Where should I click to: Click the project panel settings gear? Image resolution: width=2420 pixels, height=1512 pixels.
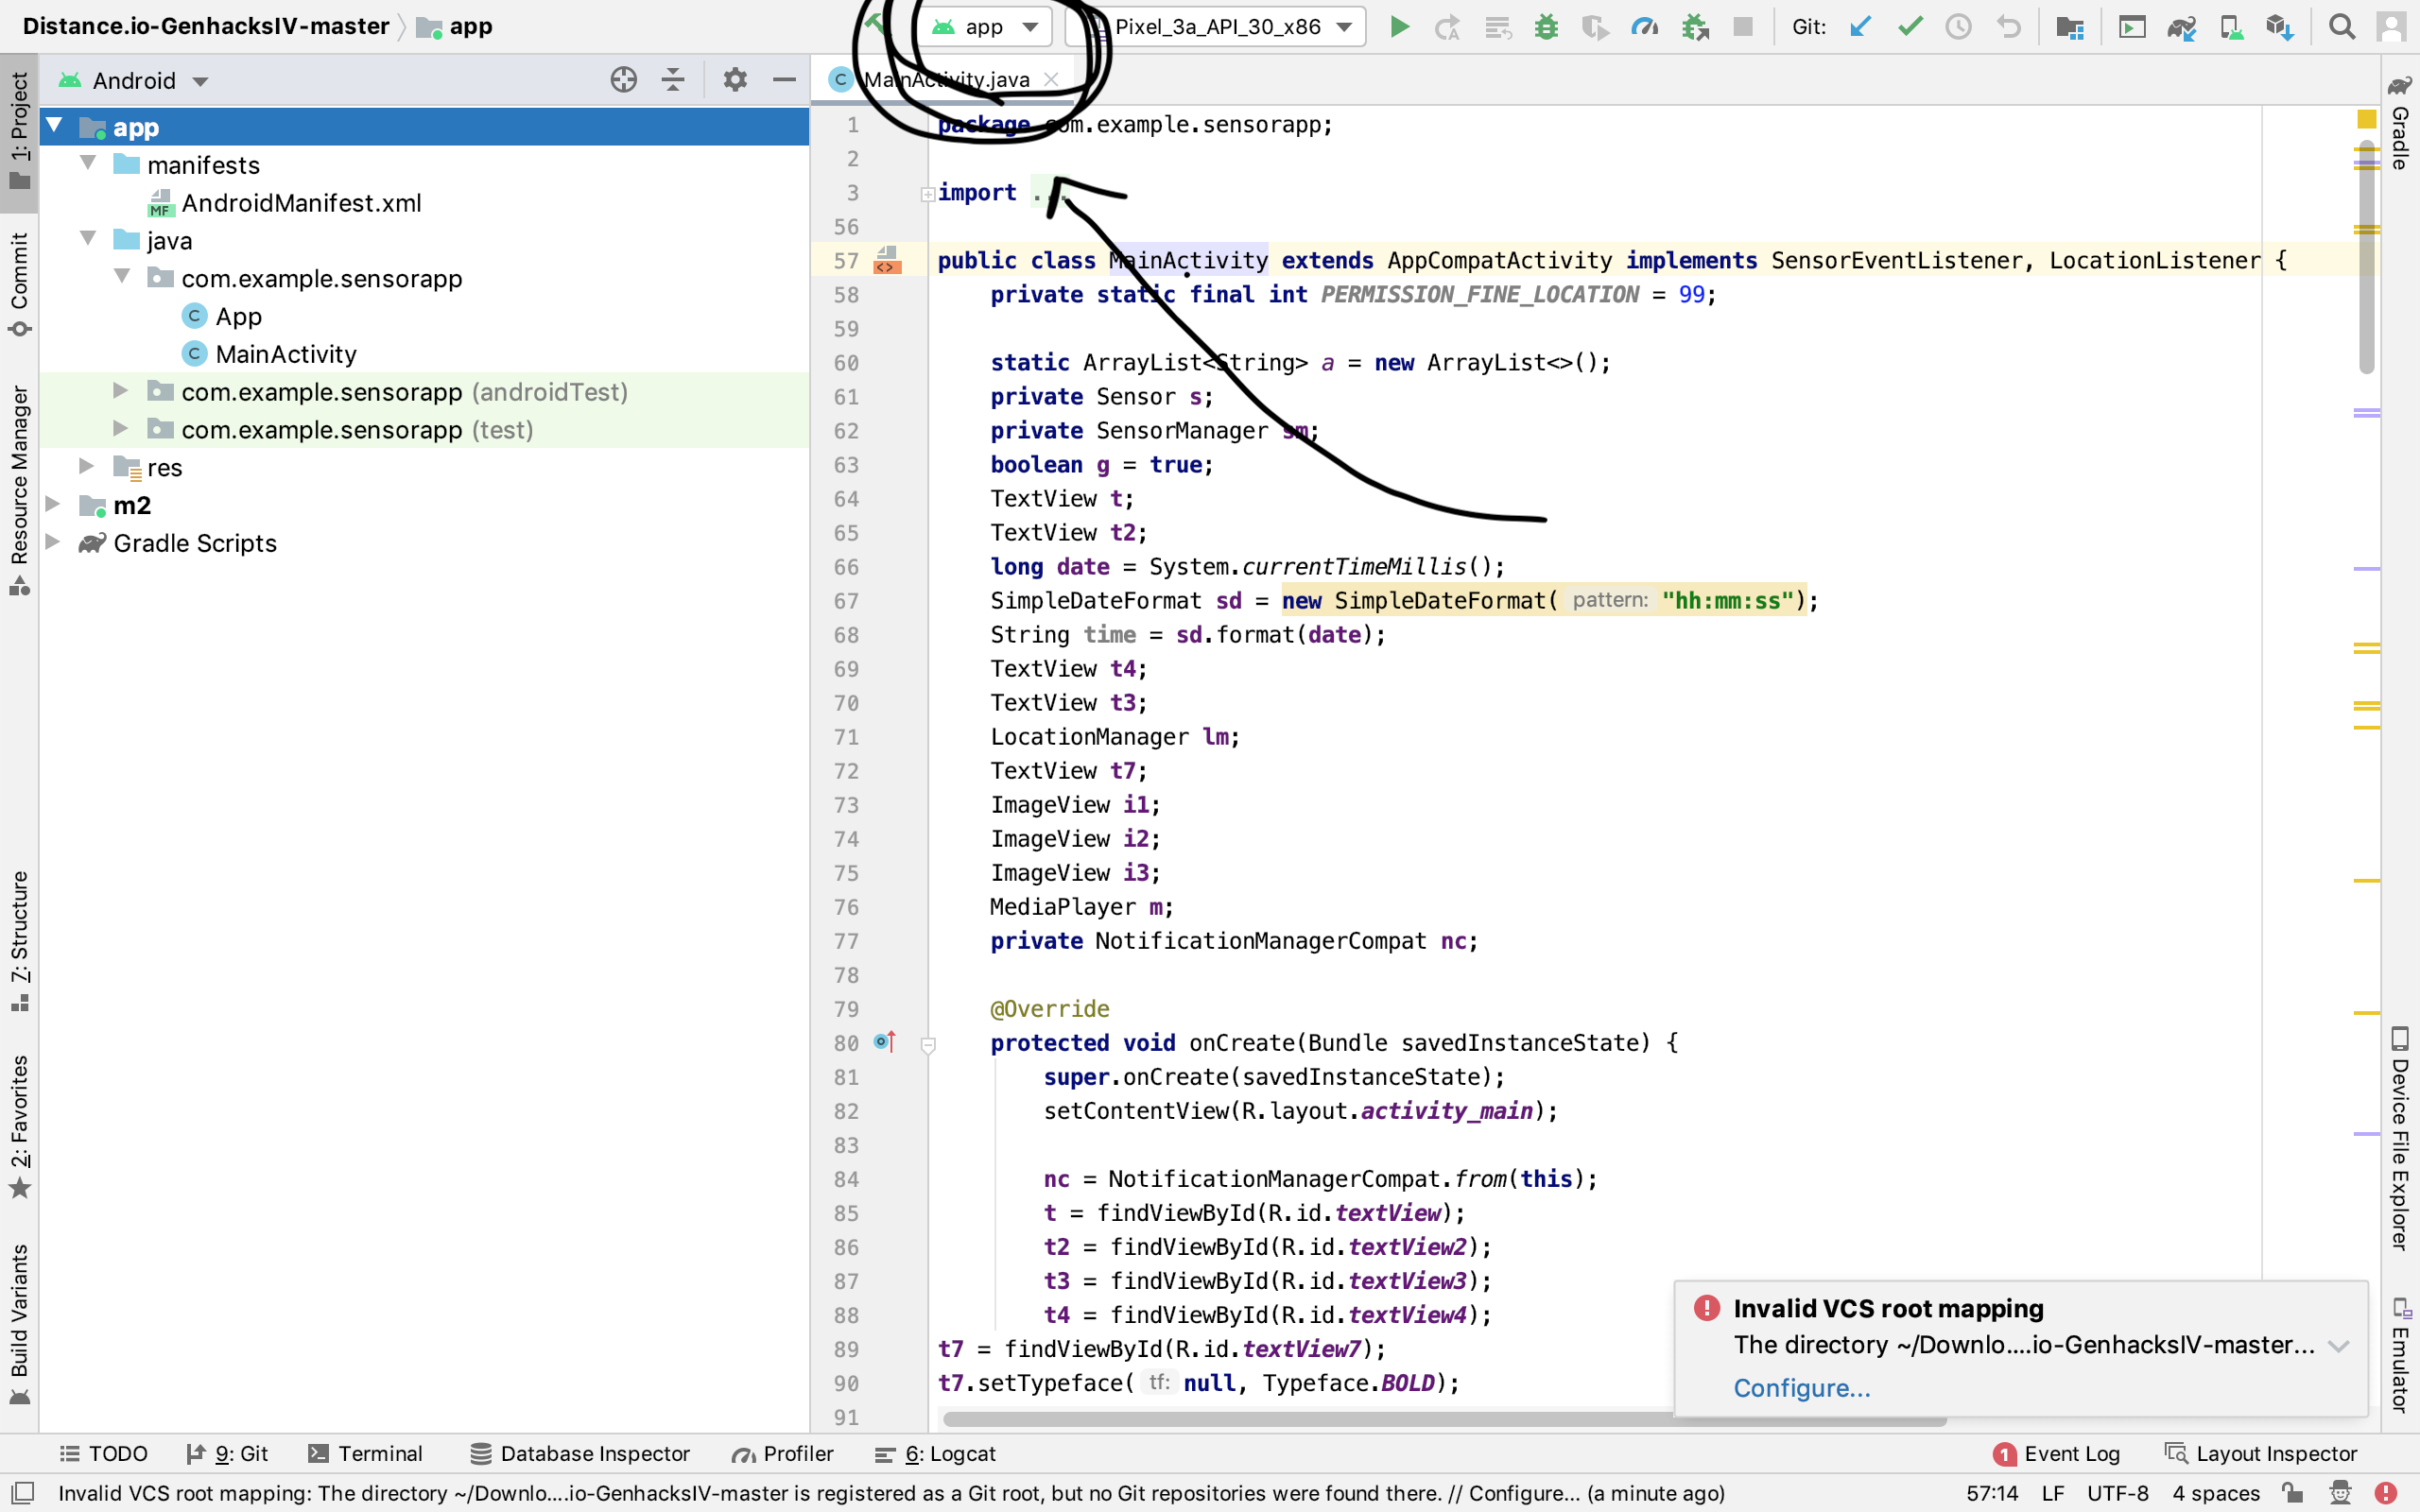735,80
